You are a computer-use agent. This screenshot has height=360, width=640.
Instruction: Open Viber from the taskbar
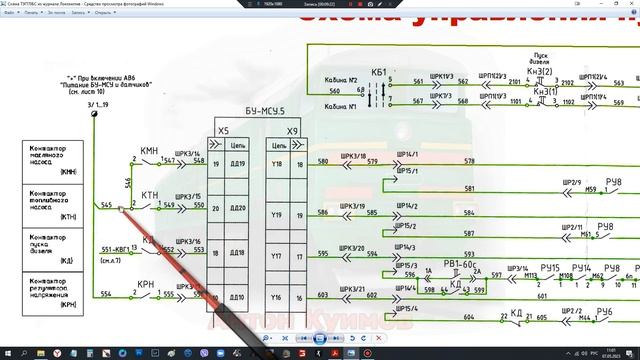click(204, 353)
